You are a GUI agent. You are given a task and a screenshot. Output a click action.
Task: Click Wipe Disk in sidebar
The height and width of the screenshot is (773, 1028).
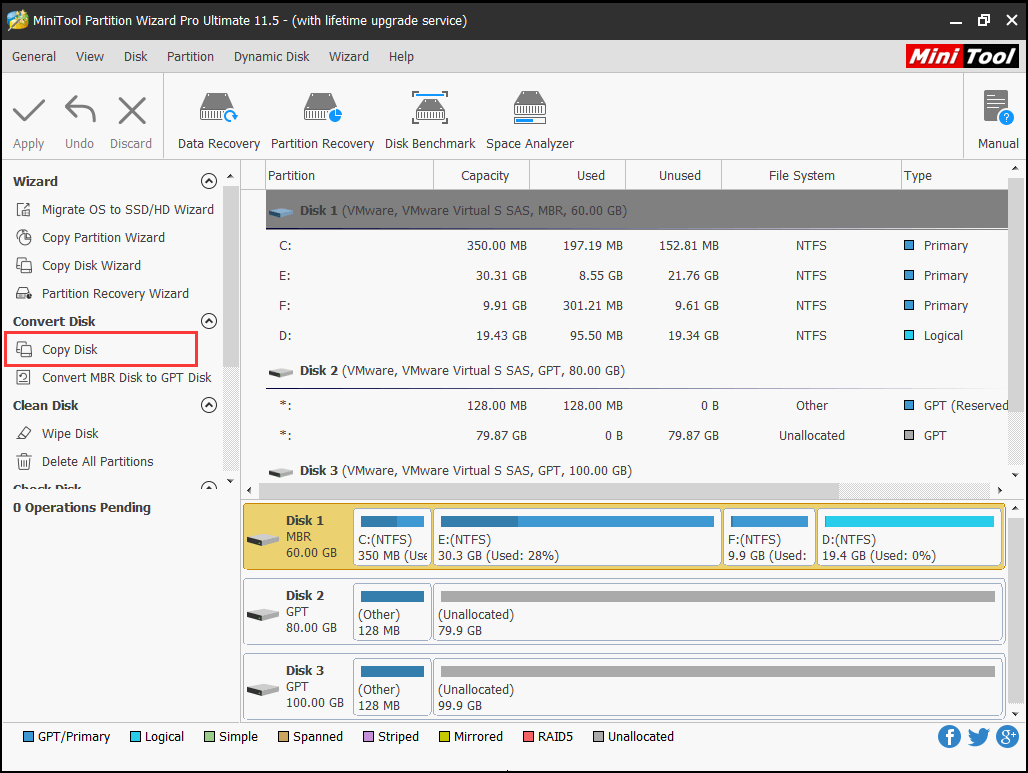pos(70,433)
